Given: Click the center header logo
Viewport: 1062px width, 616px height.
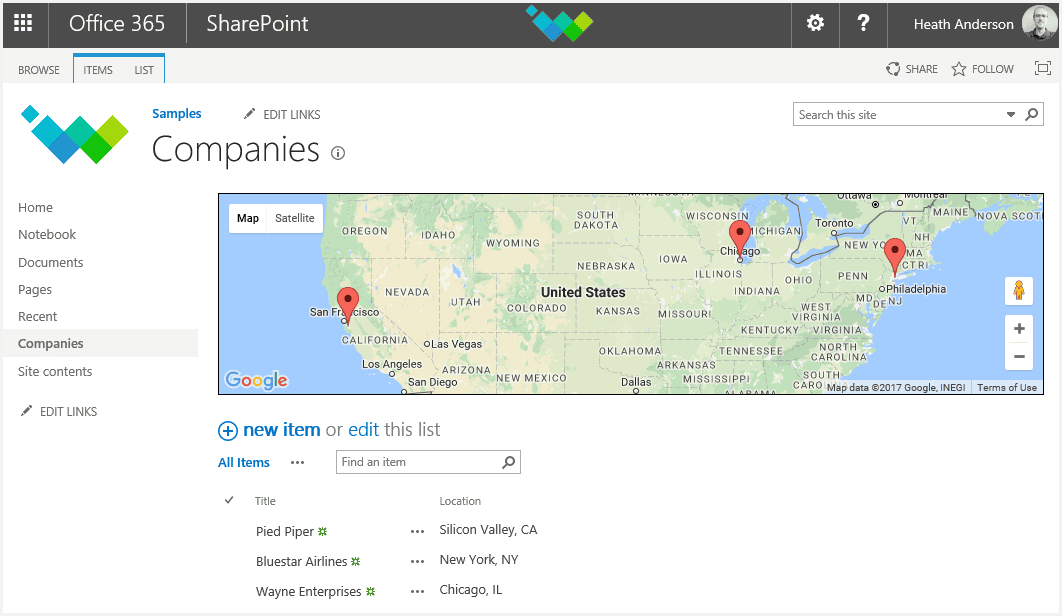Looking at the screenshot, I should point(559,24).
